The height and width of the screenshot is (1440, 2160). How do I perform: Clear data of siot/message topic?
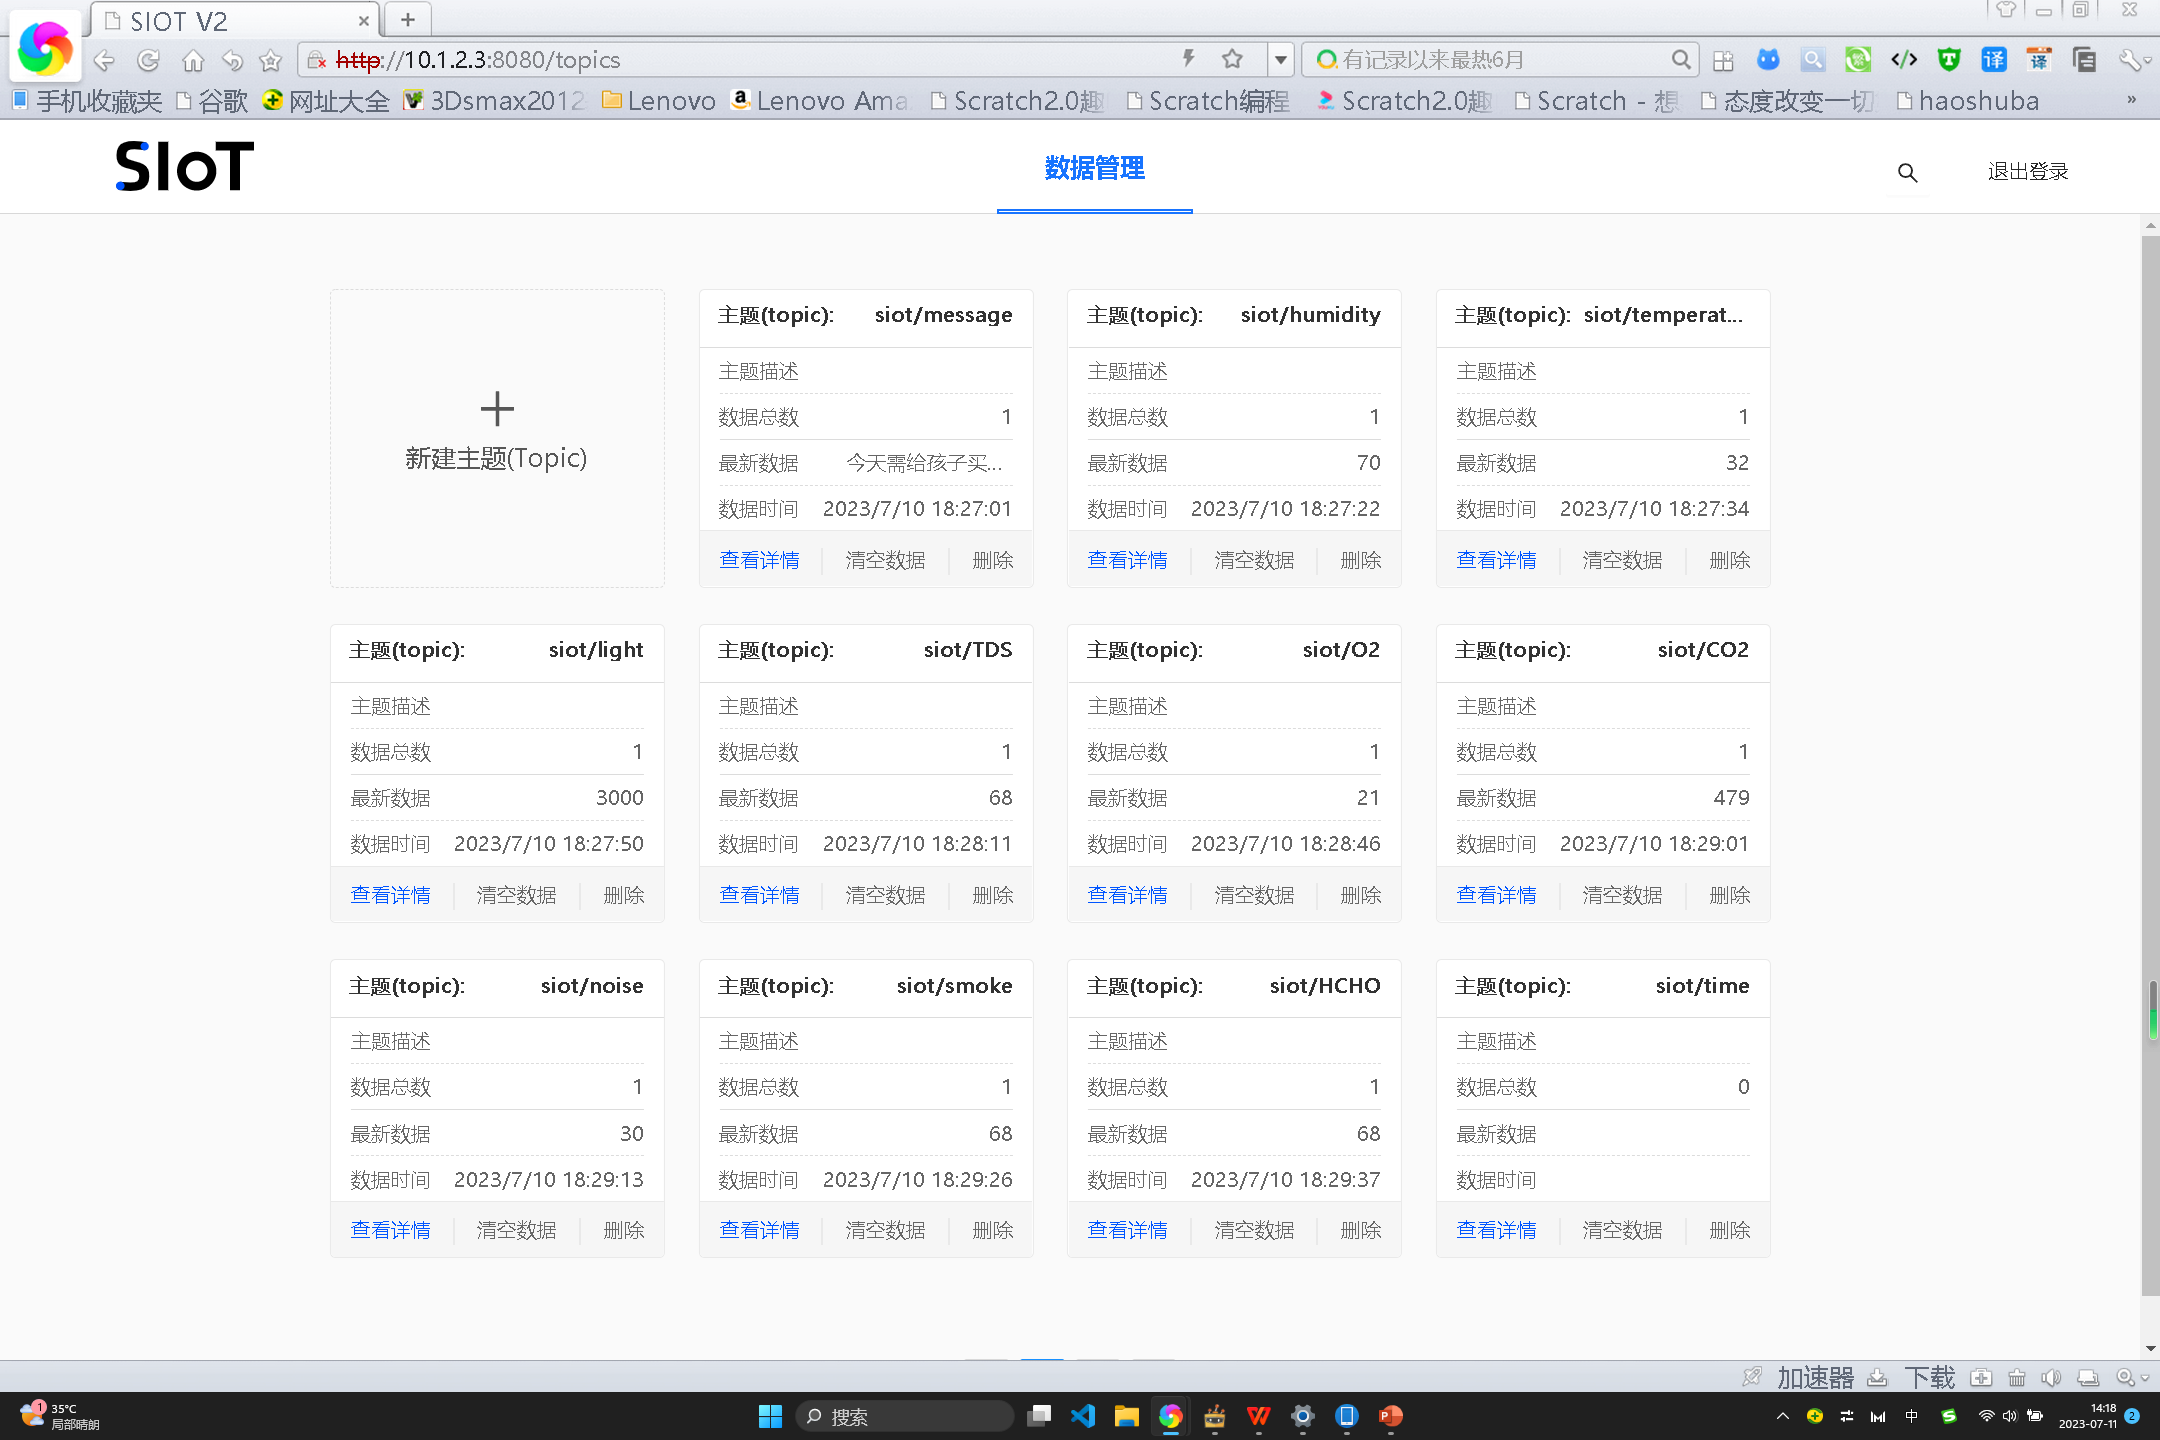885,560
